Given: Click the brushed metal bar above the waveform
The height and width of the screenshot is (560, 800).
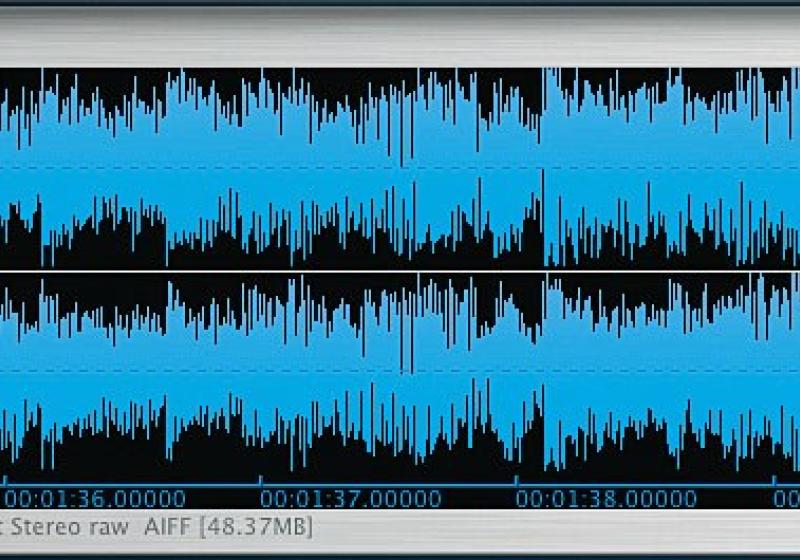Looking at the screenshot, I should [400, 36].
